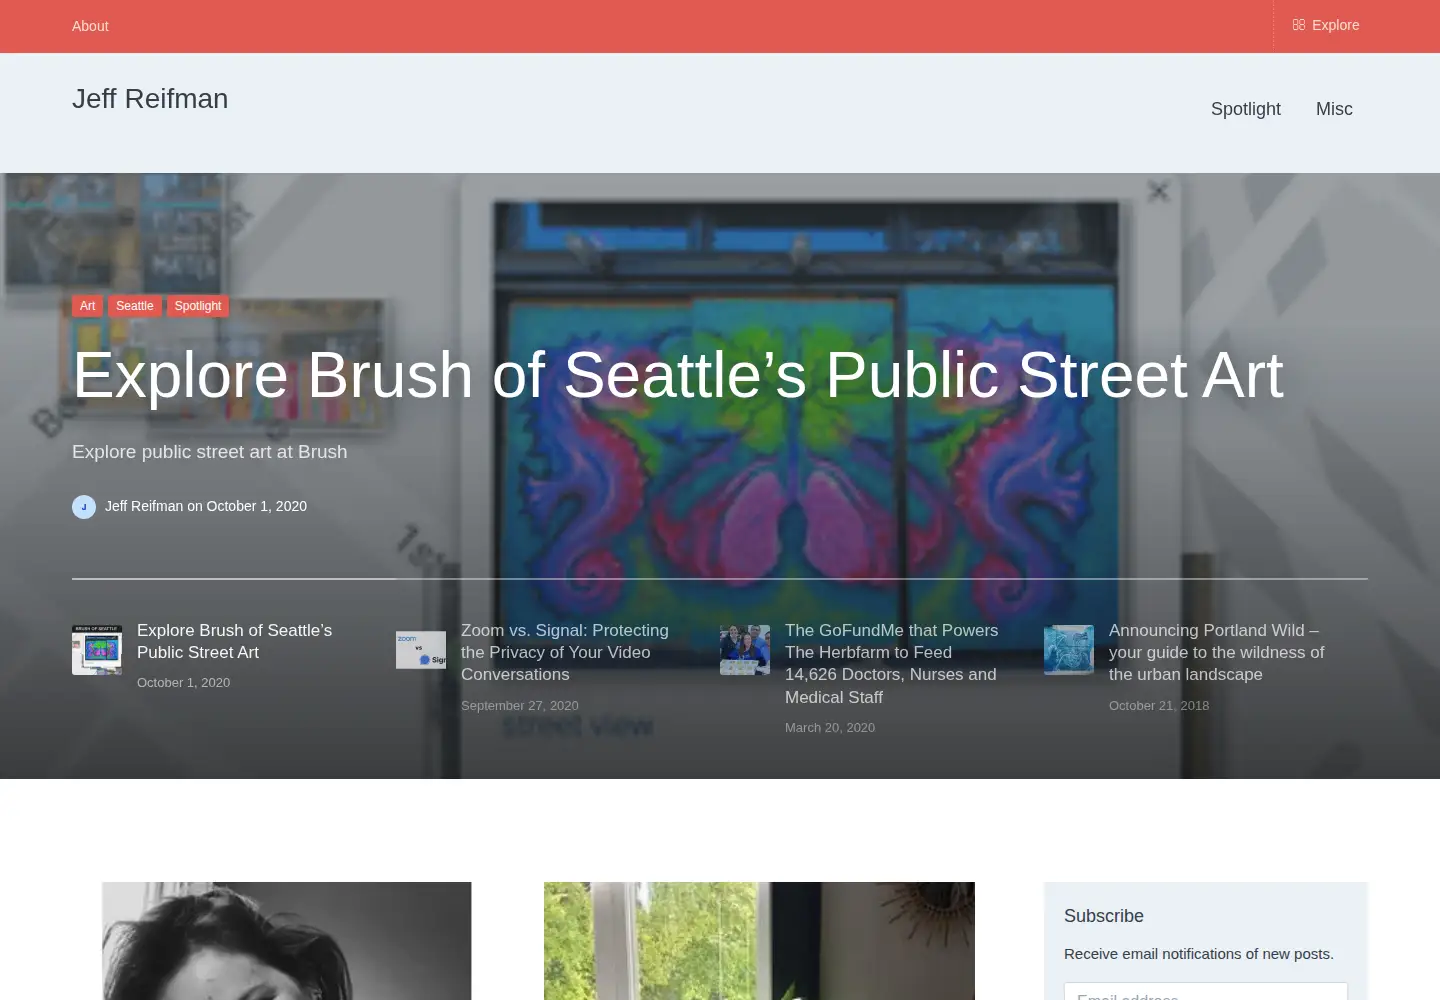Click the 'October 21, 2018' post date
The width and height of the screenshot is (1440, 1000).
[1159, 705]
